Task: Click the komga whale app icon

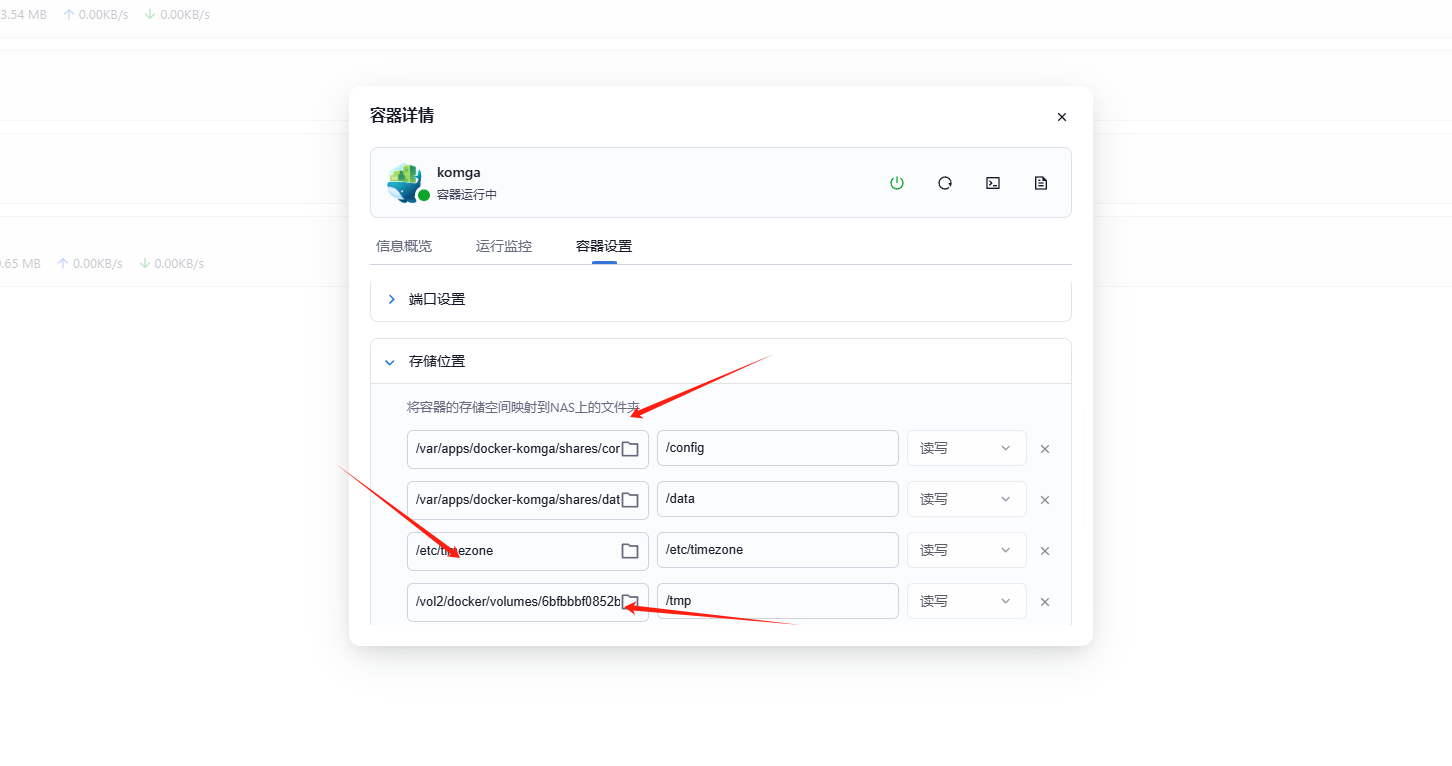Action: tap(405, 183)
